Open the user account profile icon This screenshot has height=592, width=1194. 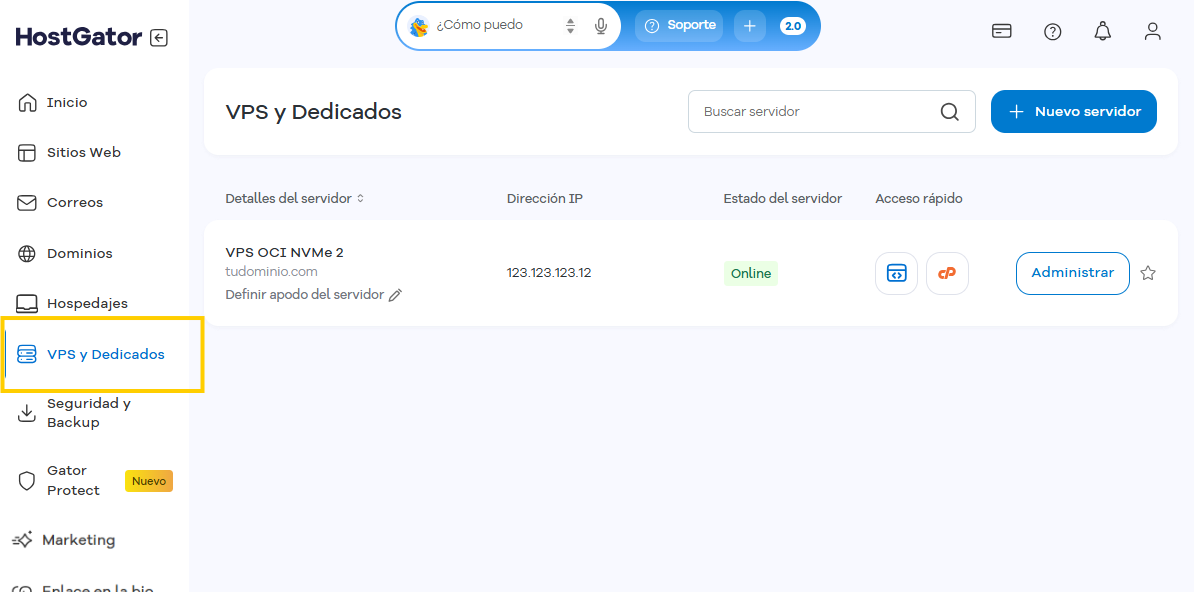[1153, 31]
